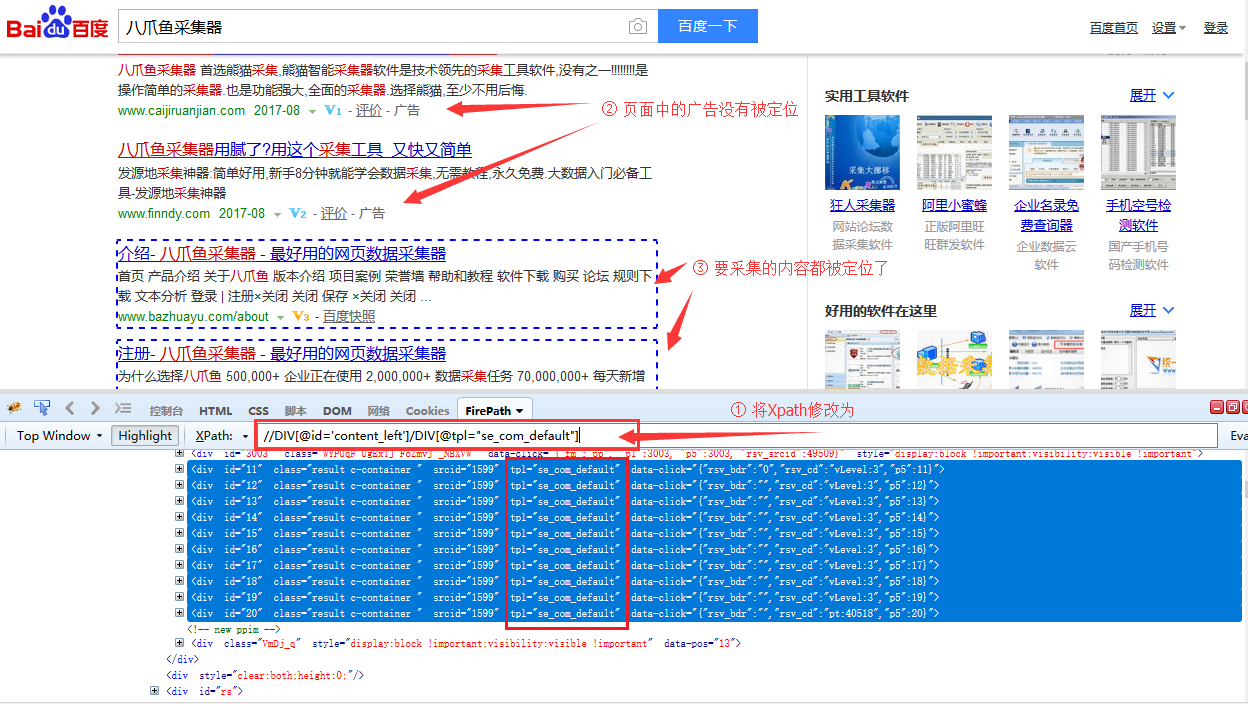Switch to the Cookies tab

pyautogui.click(x=427, y=411)
